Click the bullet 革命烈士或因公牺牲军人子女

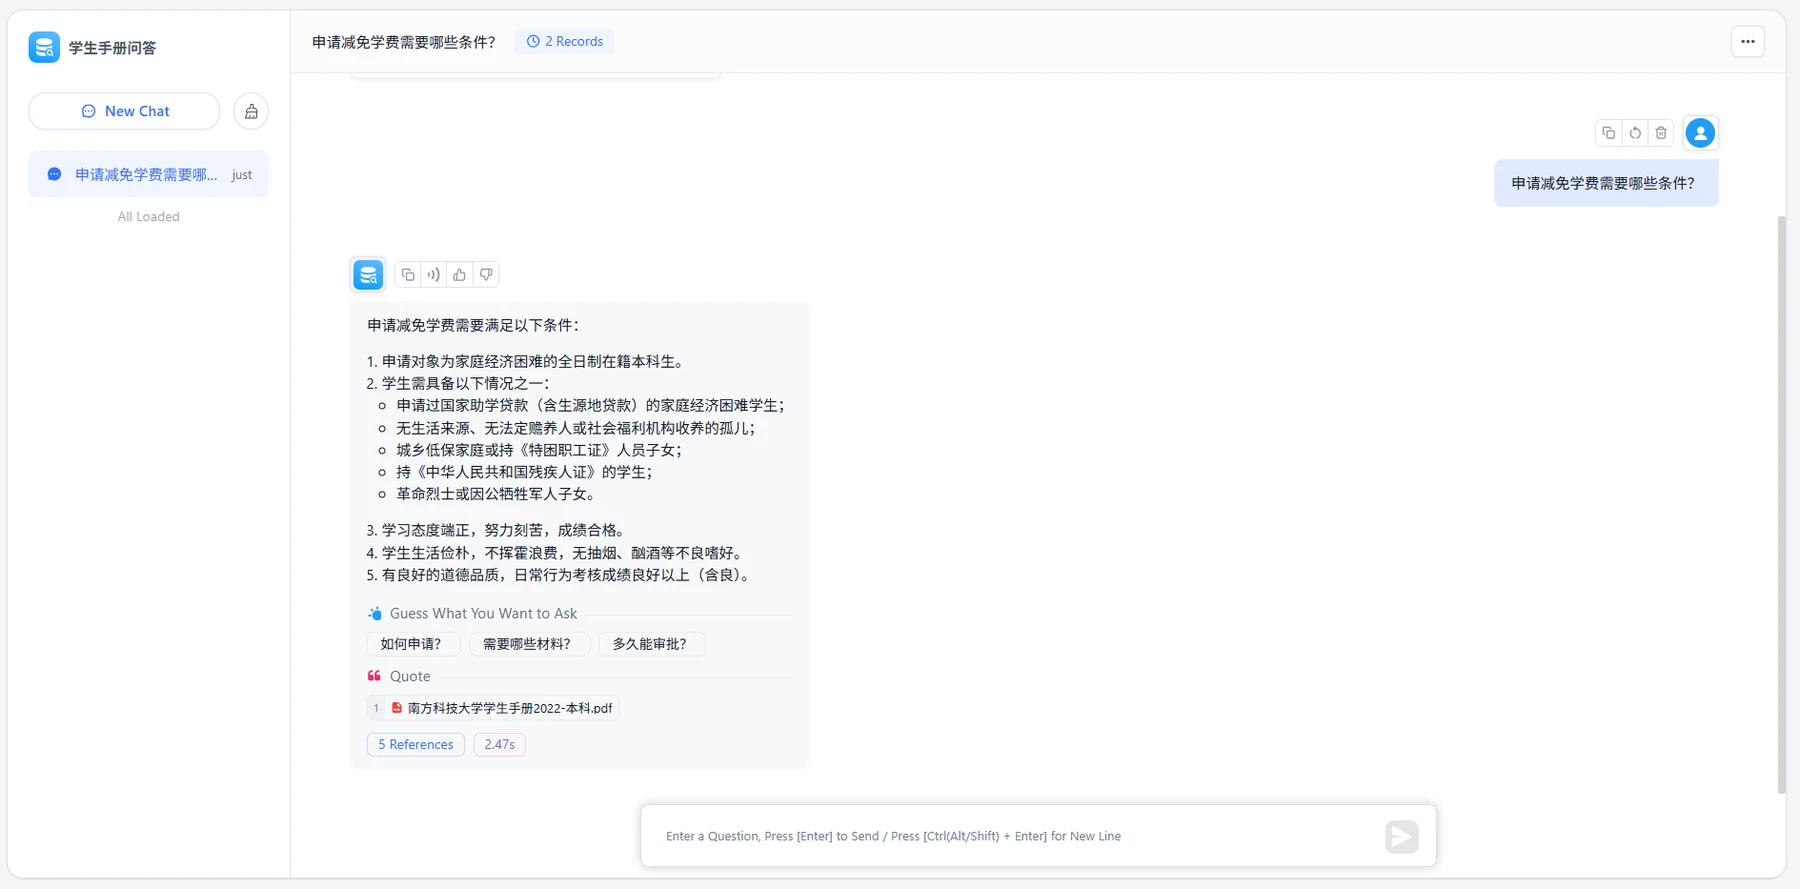497,494
